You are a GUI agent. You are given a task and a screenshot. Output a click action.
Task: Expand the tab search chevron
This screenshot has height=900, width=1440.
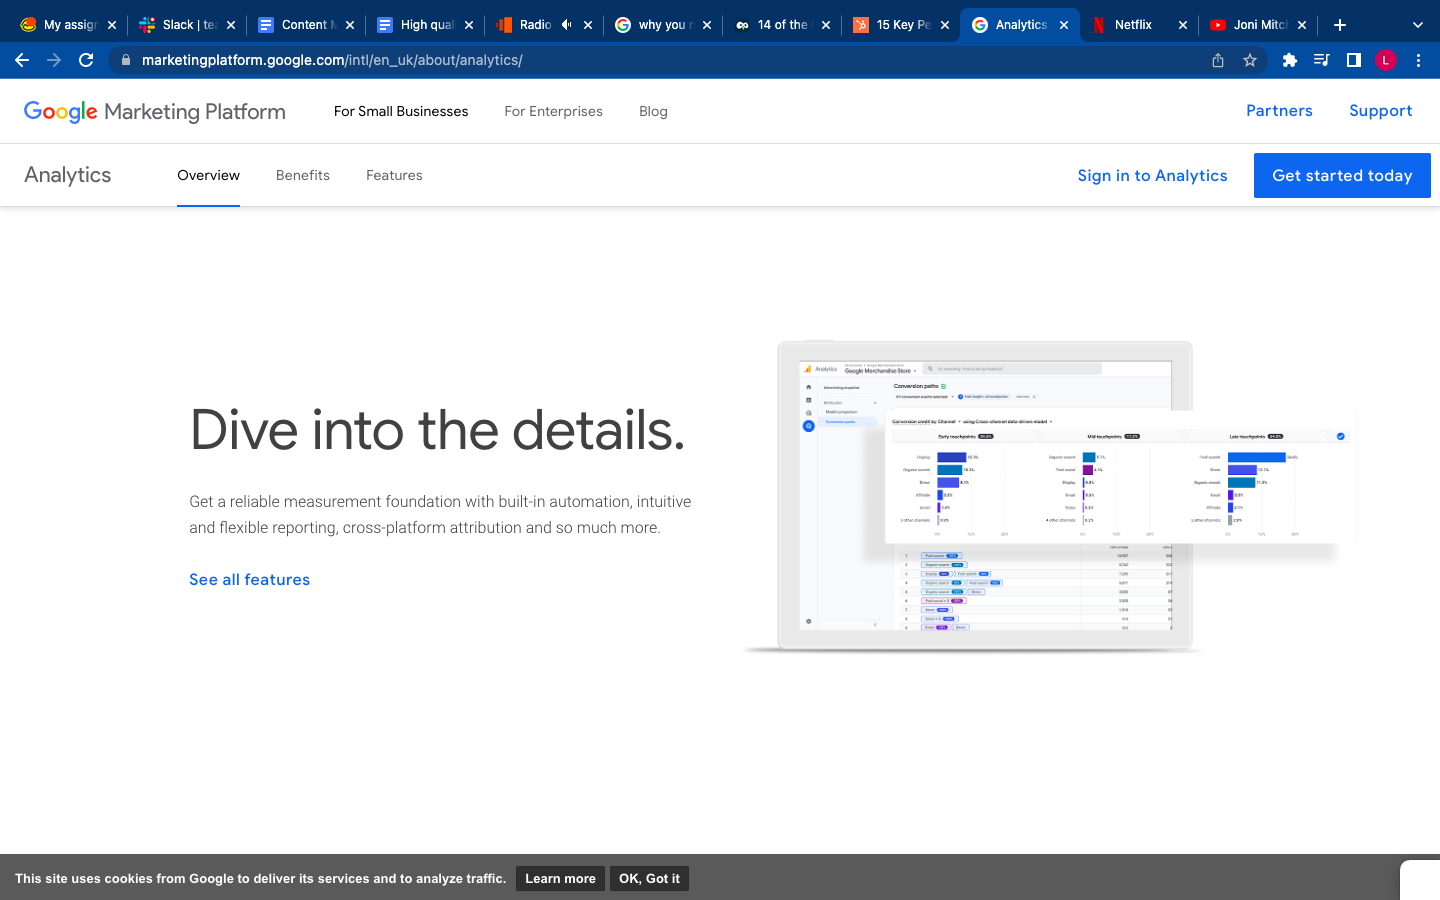pos(1417,25)
